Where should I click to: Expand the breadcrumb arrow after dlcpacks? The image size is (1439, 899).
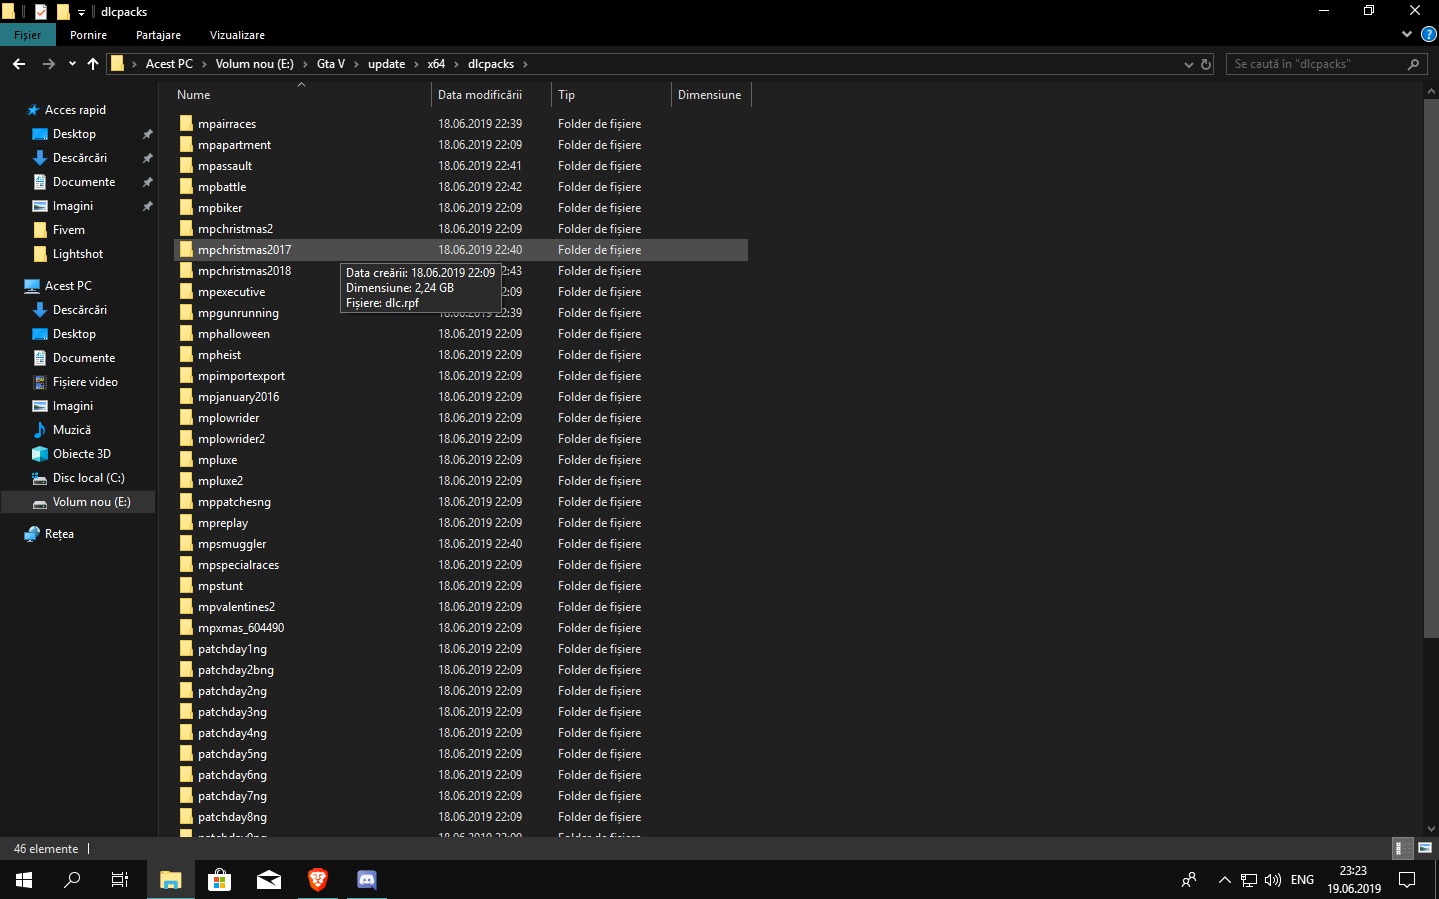[x=525, y=64]
